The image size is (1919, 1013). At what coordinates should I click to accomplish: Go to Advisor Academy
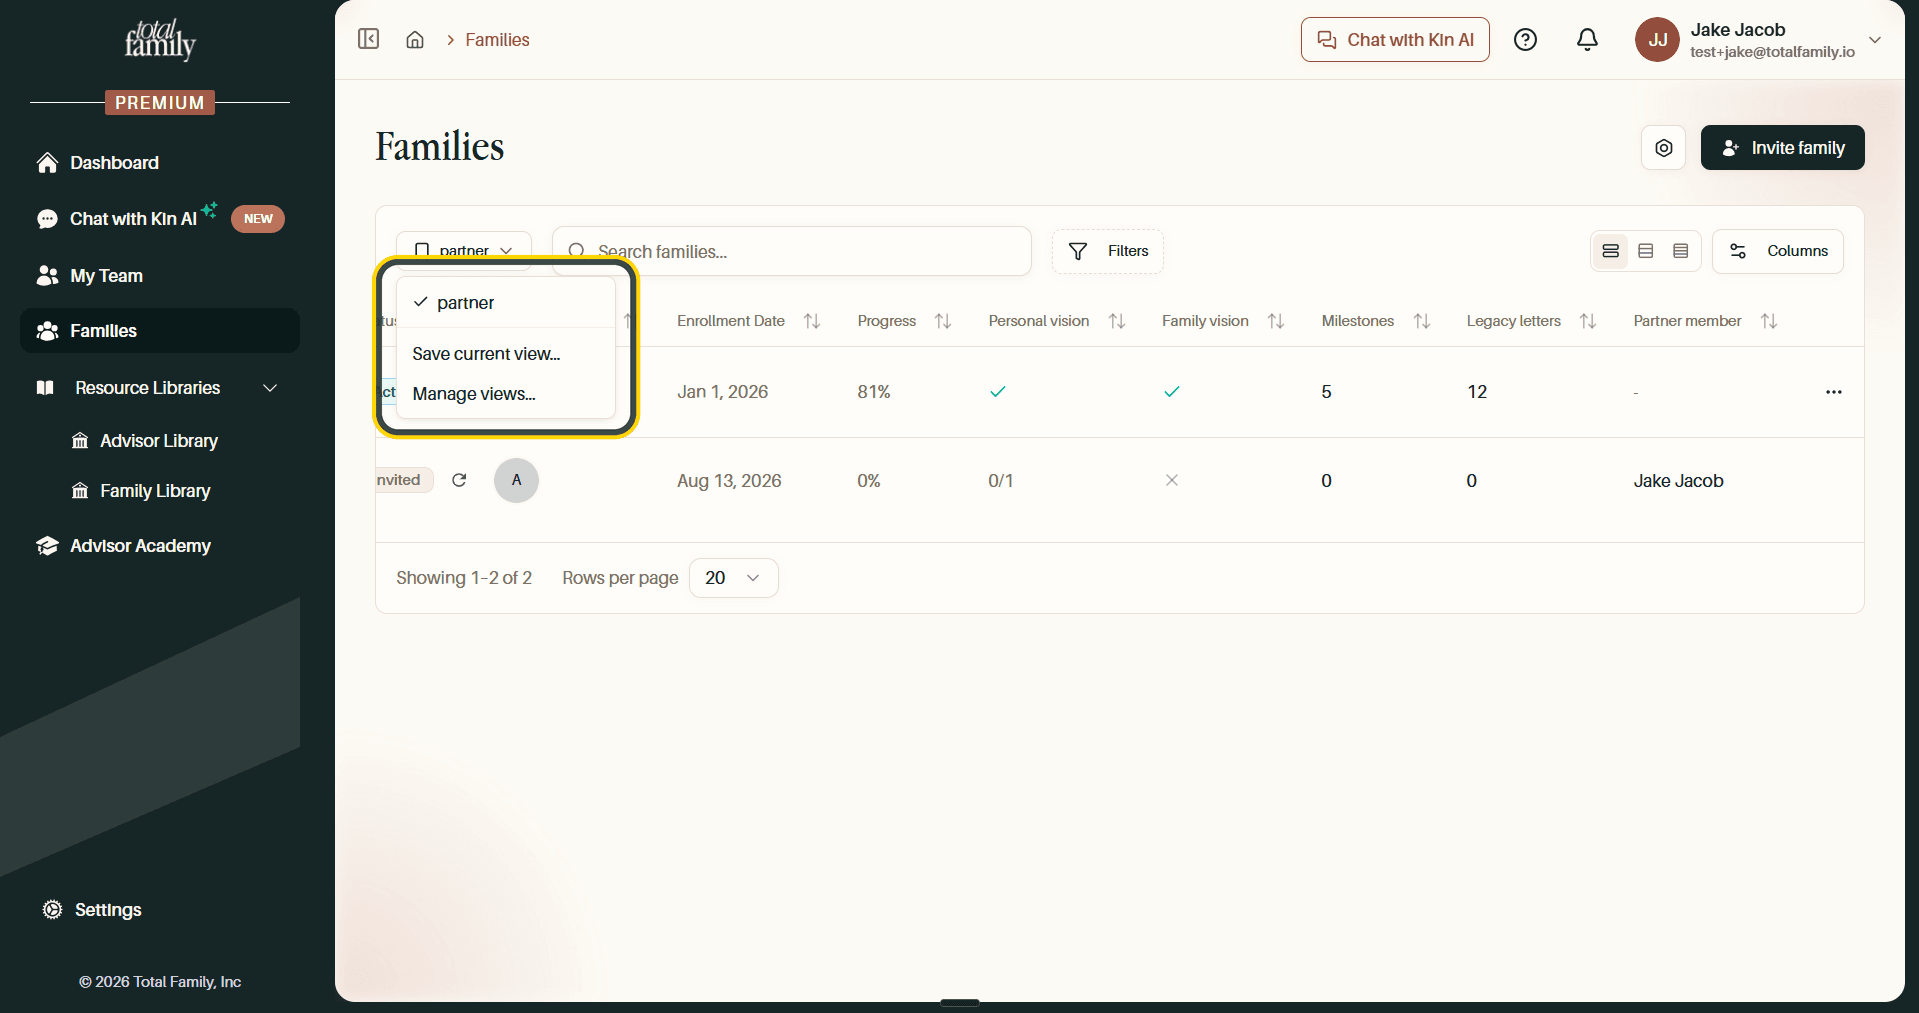[160, 546]
